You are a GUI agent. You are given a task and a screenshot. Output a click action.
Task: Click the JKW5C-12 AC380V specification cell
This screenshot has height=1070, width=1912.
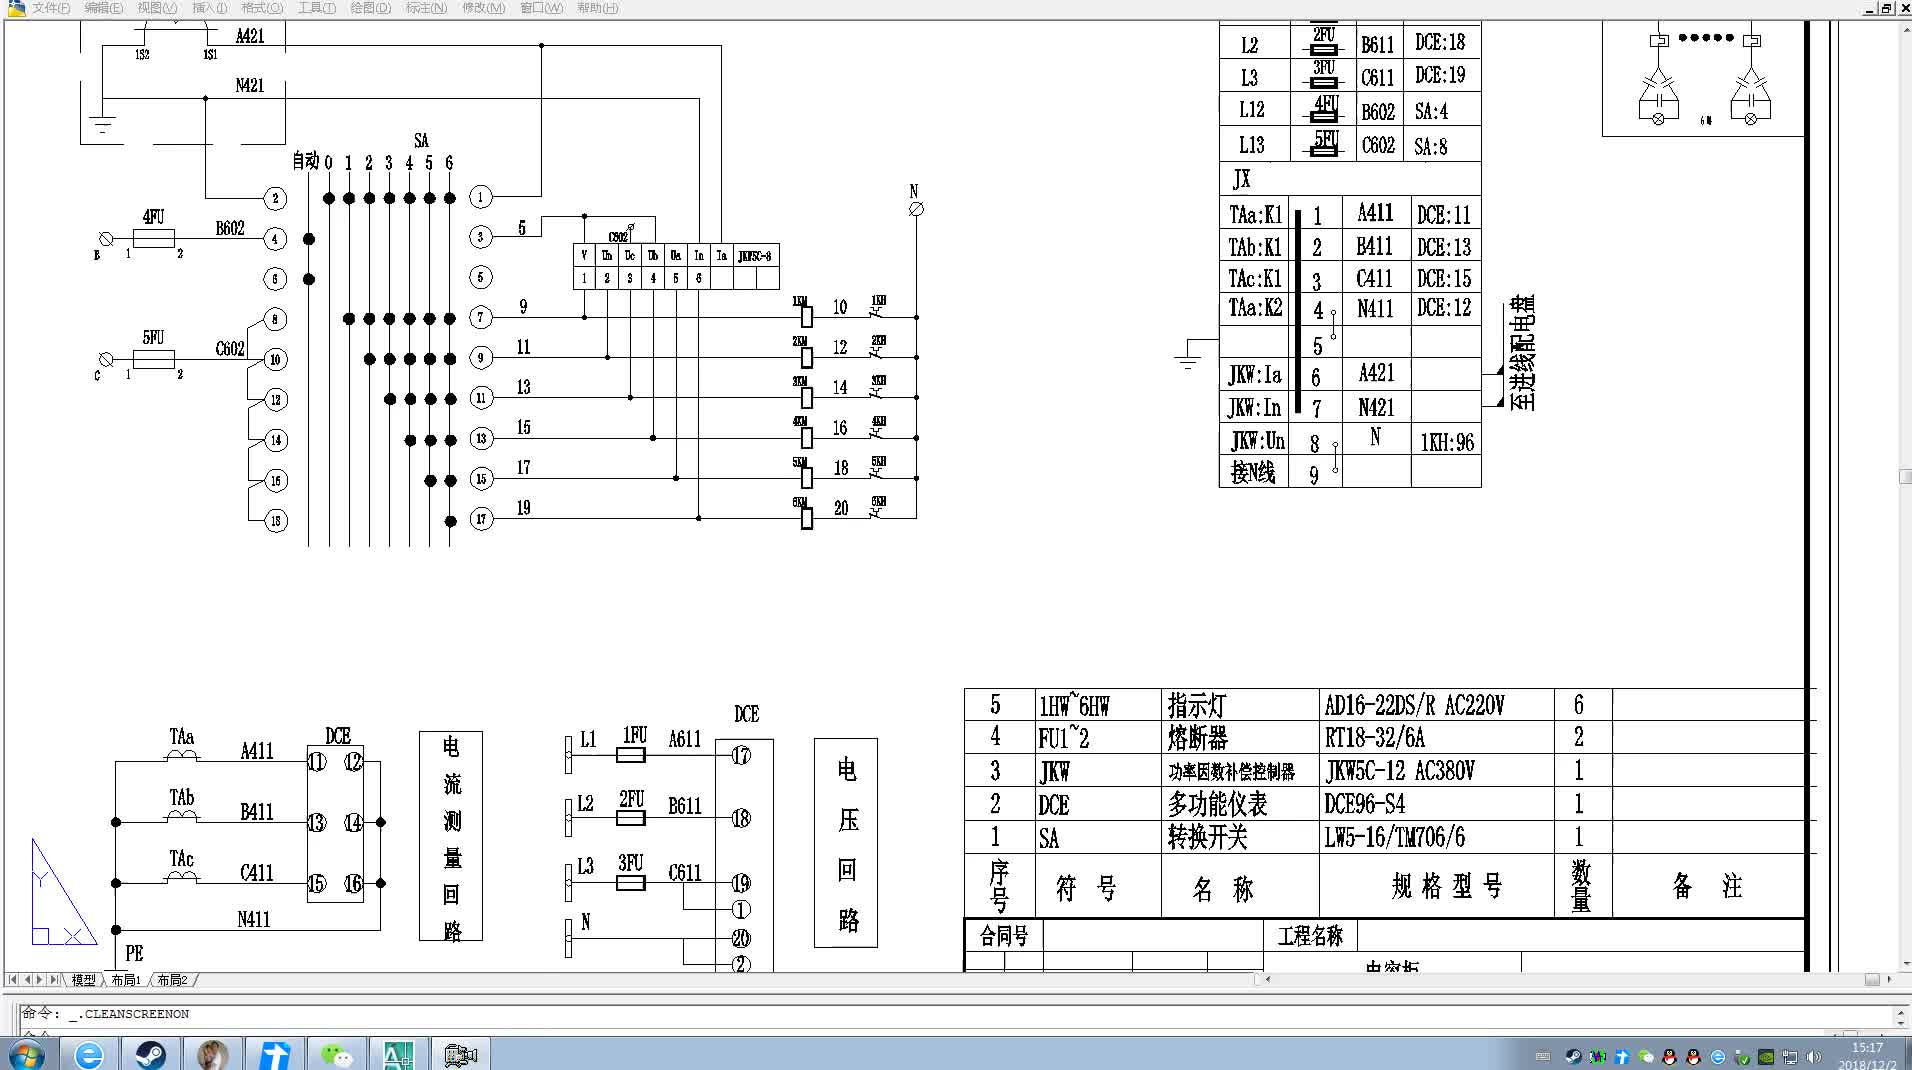point(1436,771)
